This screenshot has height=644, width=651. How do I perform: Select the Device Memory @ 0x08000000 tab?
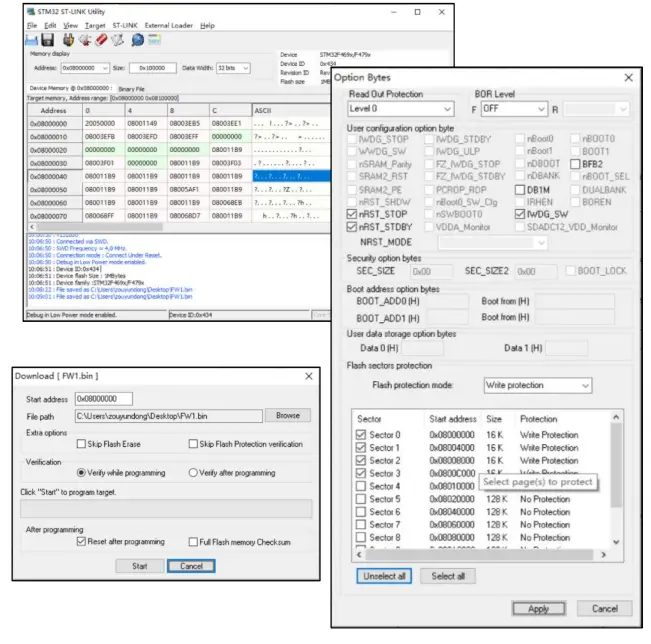pyautogui.click(x=71, y=88)
